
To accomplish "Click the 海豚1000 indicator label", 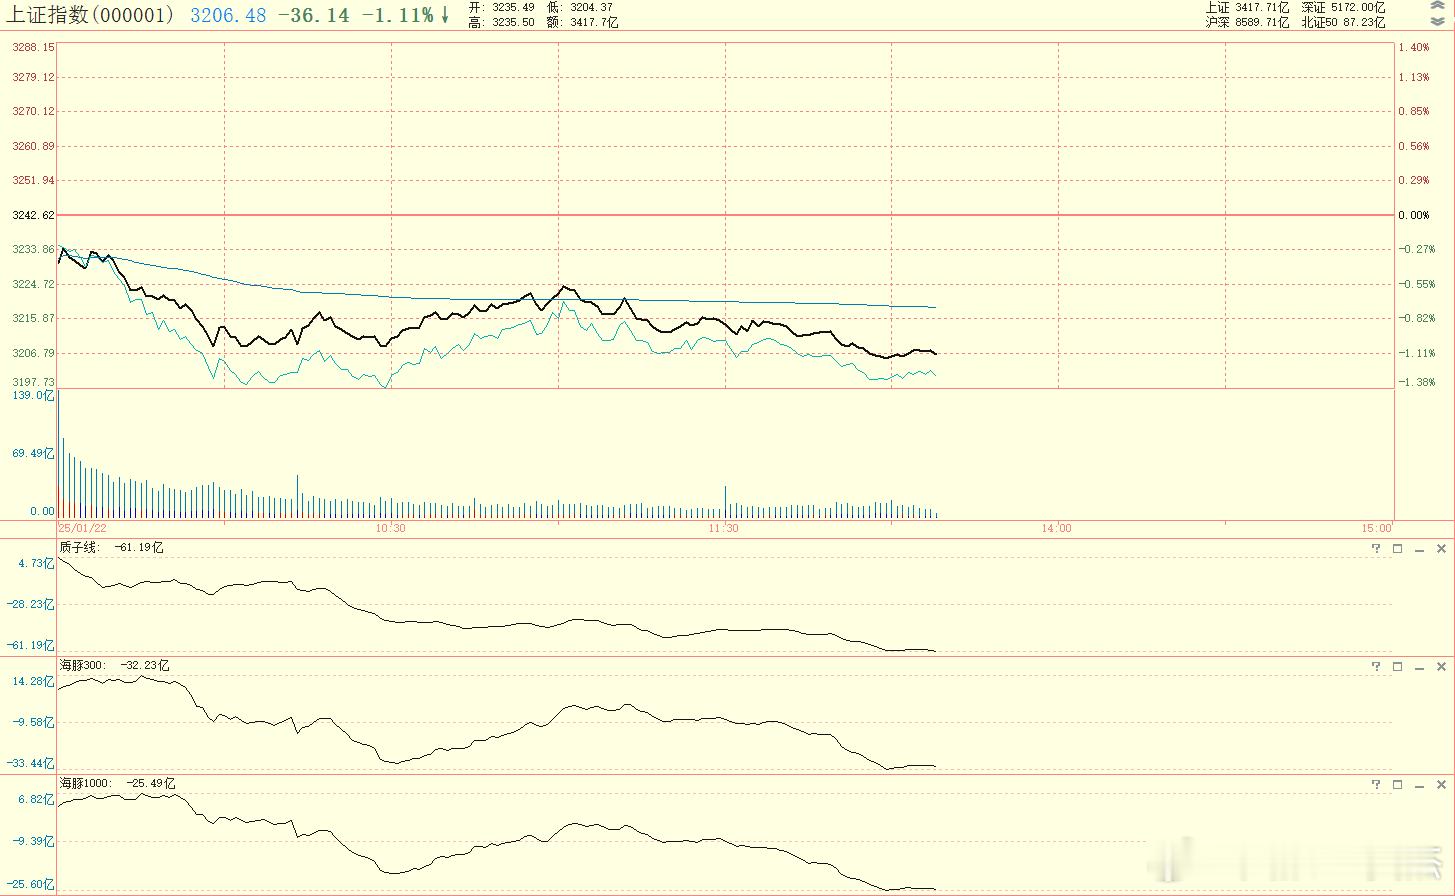I will click(x=86, y=783).
